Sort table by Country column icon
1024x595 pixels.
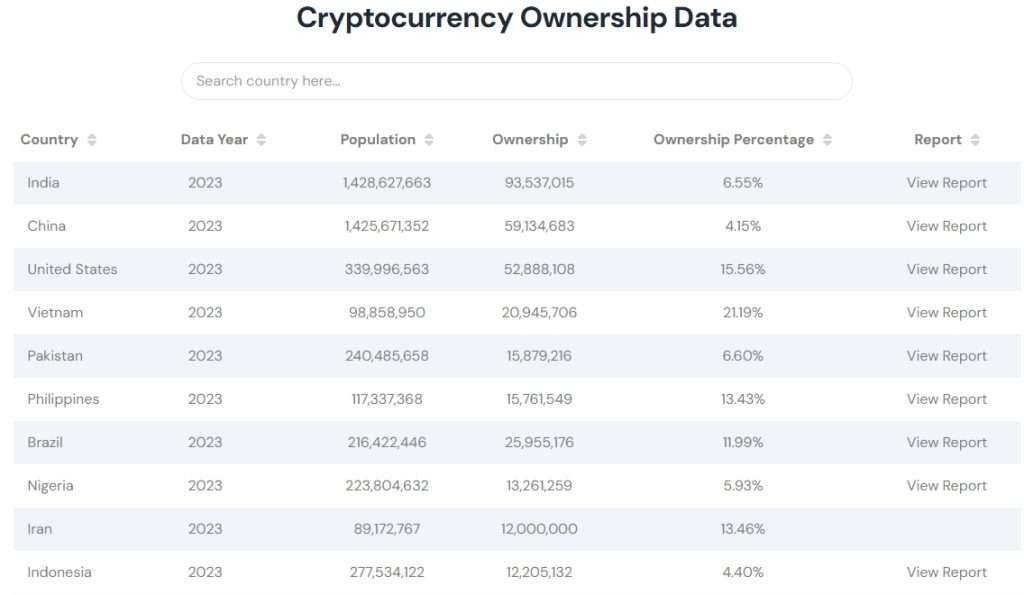(92, 140)
